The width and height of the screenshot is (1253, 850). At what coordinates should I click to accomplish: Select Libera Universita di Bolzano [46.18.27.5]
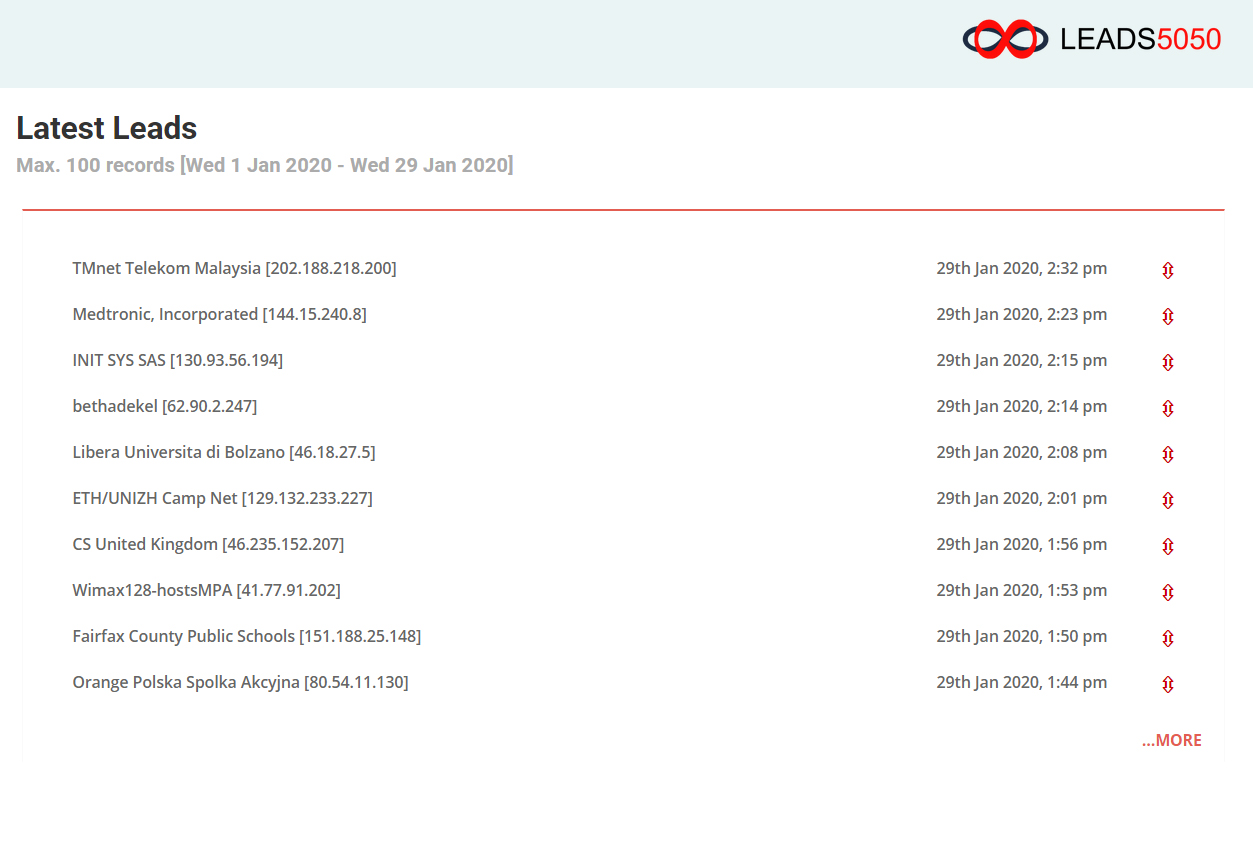coord(223,452)
